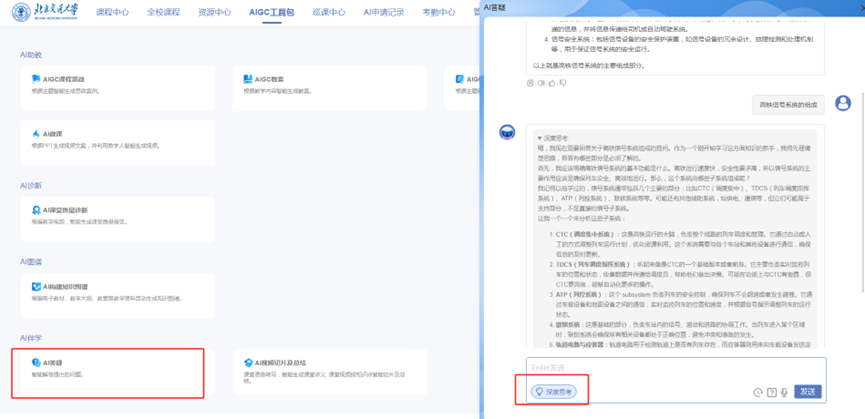Open the AI申请记录 tab
This screenshot has width=865, height=419.
coord(384,13)
